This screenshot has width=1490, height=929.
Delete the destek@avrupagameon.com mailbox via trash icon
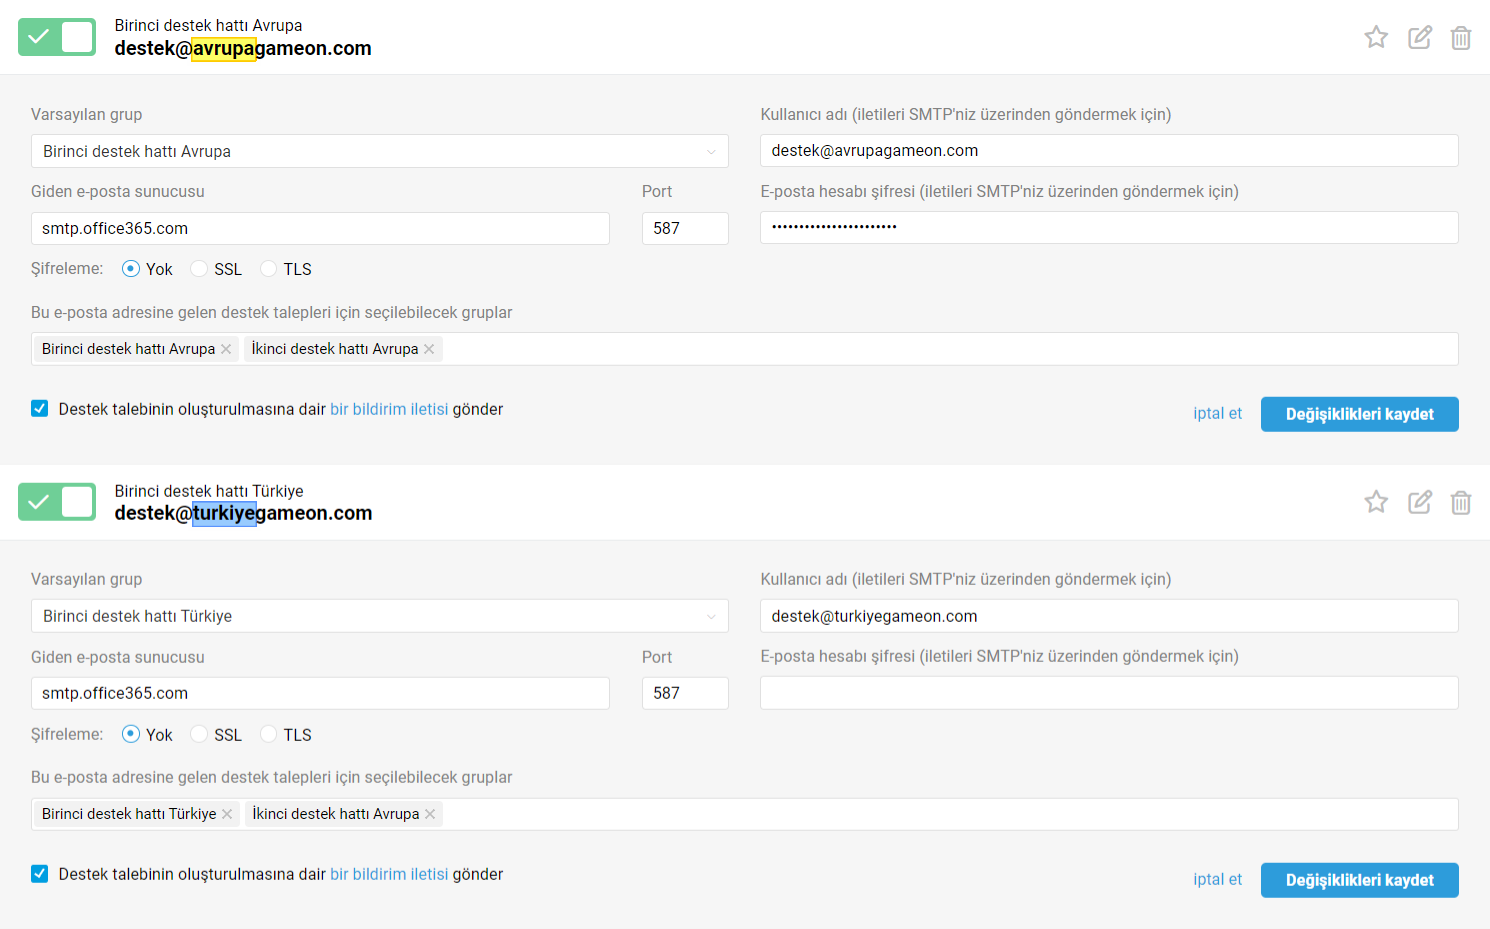1461,37
